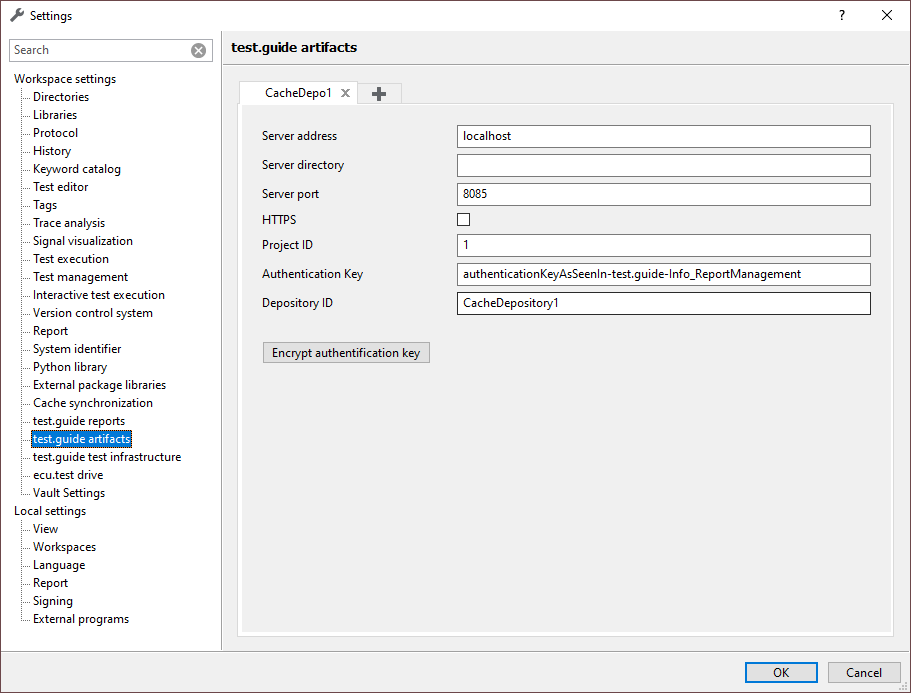911x693 pixels.
Task: Open Workspaces under Local settings
Action: 64,547
